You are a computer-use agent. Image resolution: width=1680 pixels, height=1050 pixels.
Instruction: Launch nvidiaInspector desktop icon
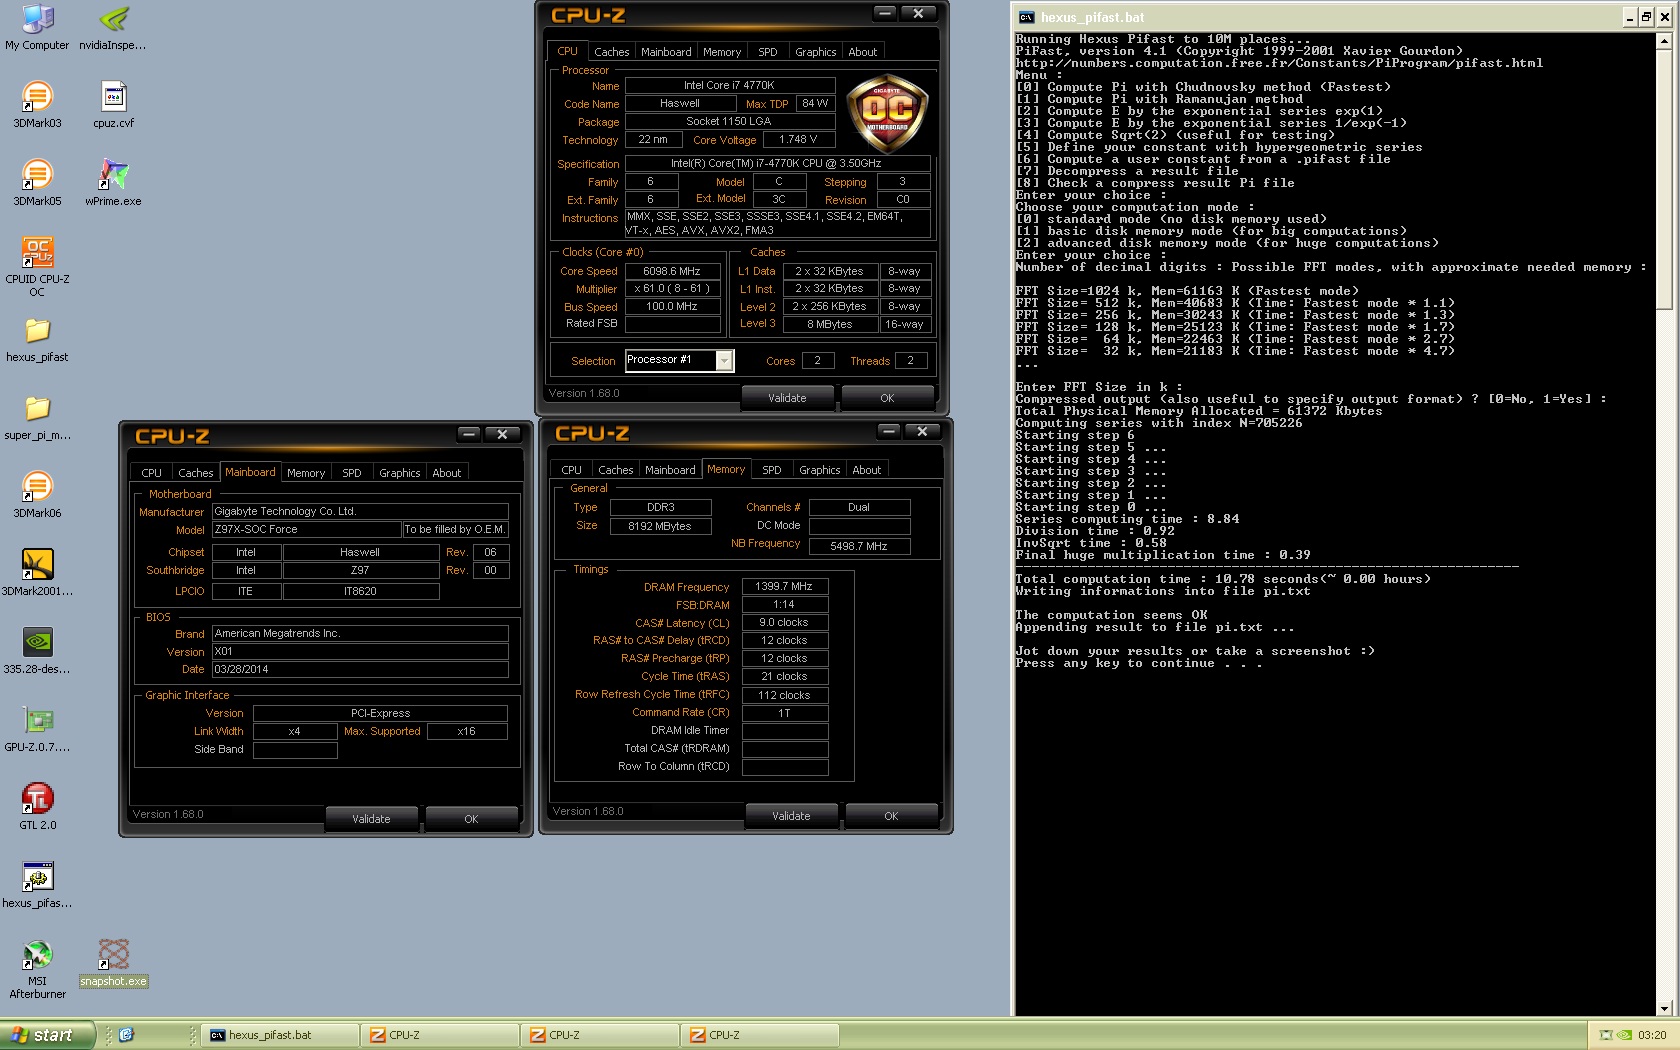coord(113,27)
